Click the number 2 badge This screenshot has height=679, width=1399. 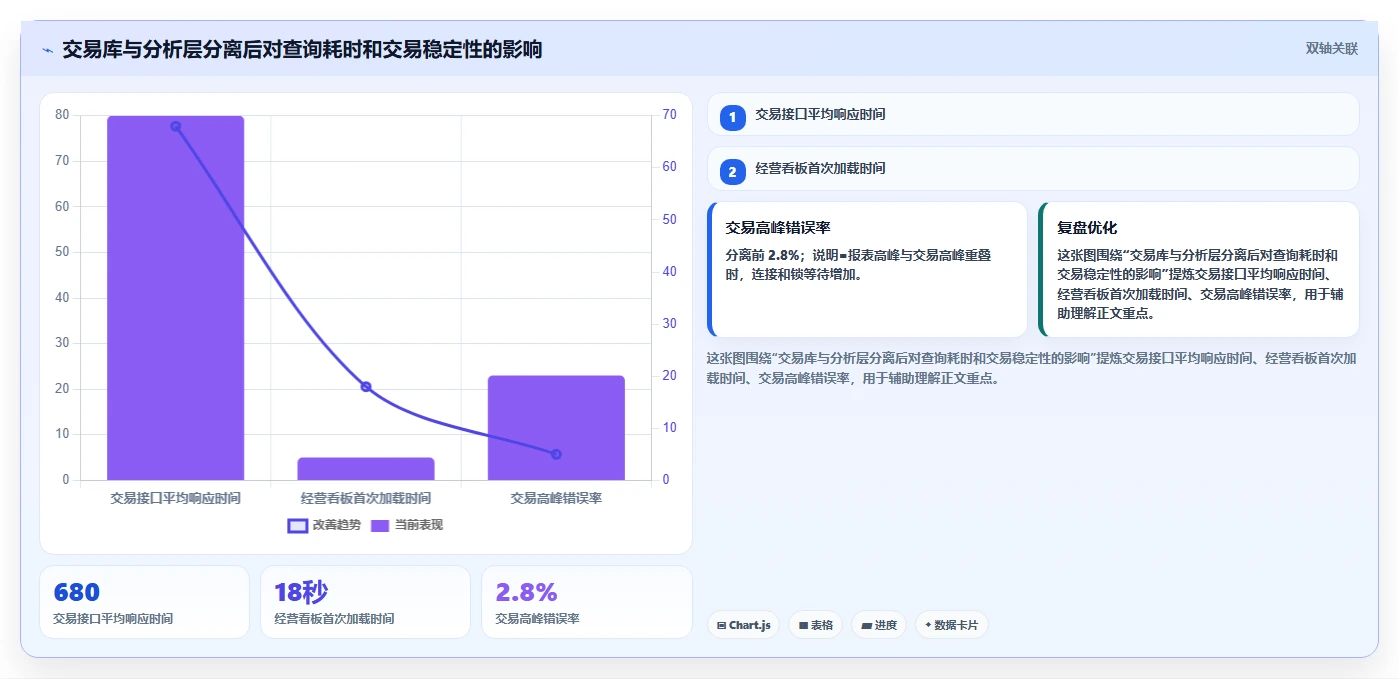[x=732, y=172]
